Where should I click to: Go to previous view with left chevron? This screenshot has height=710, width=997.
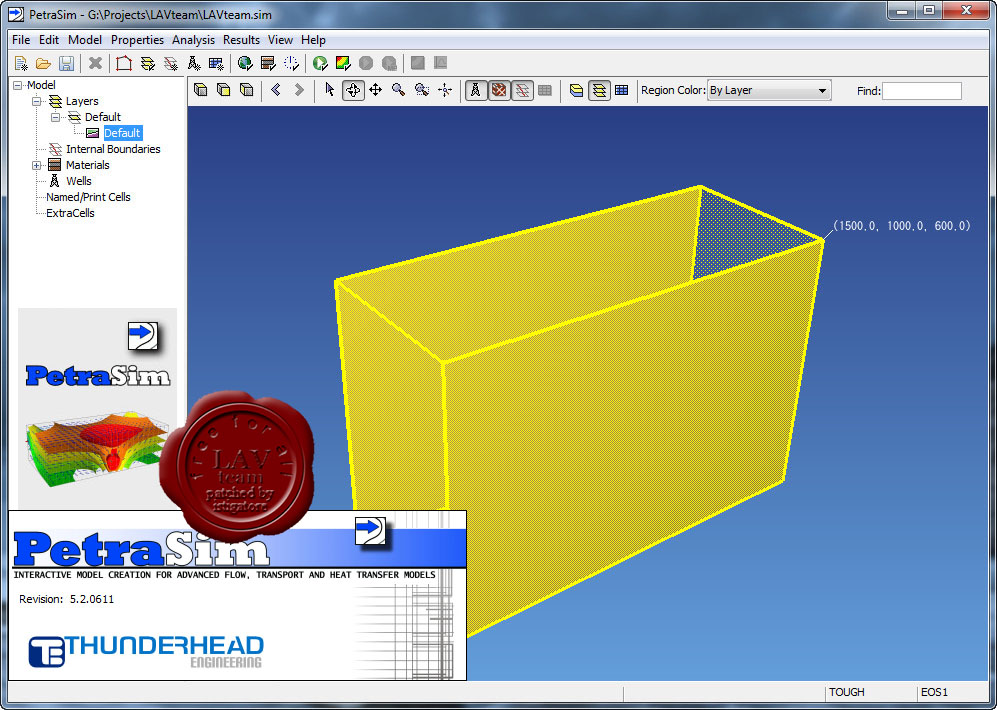coord(276,90)
